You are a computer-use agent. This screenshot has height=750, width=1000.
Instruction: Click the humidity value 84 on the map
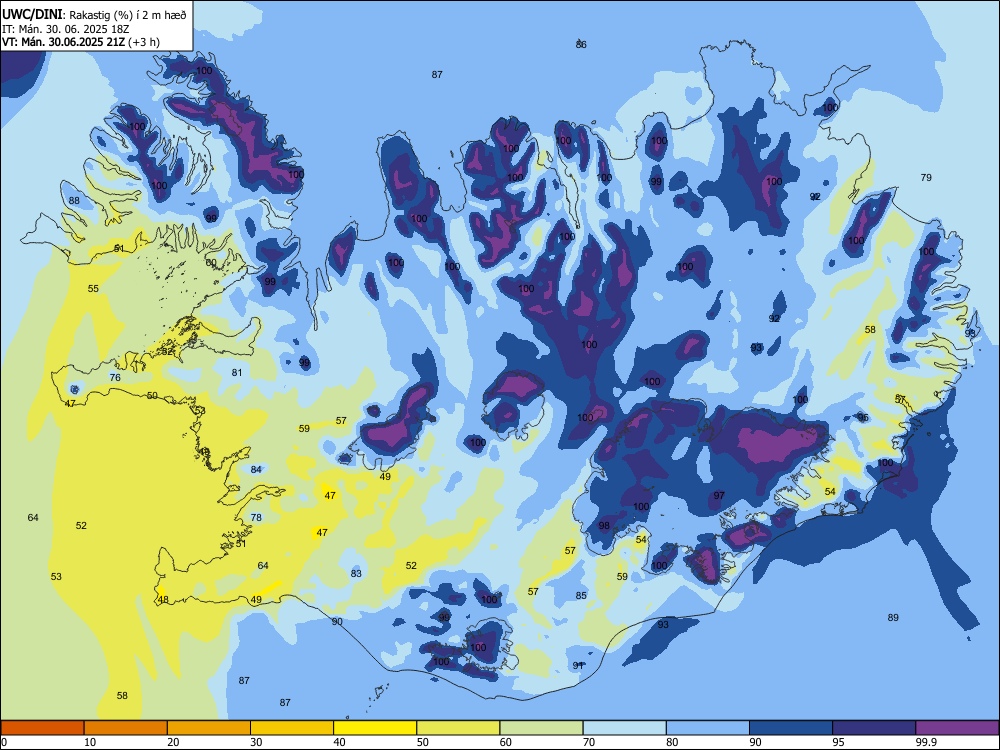256,470
